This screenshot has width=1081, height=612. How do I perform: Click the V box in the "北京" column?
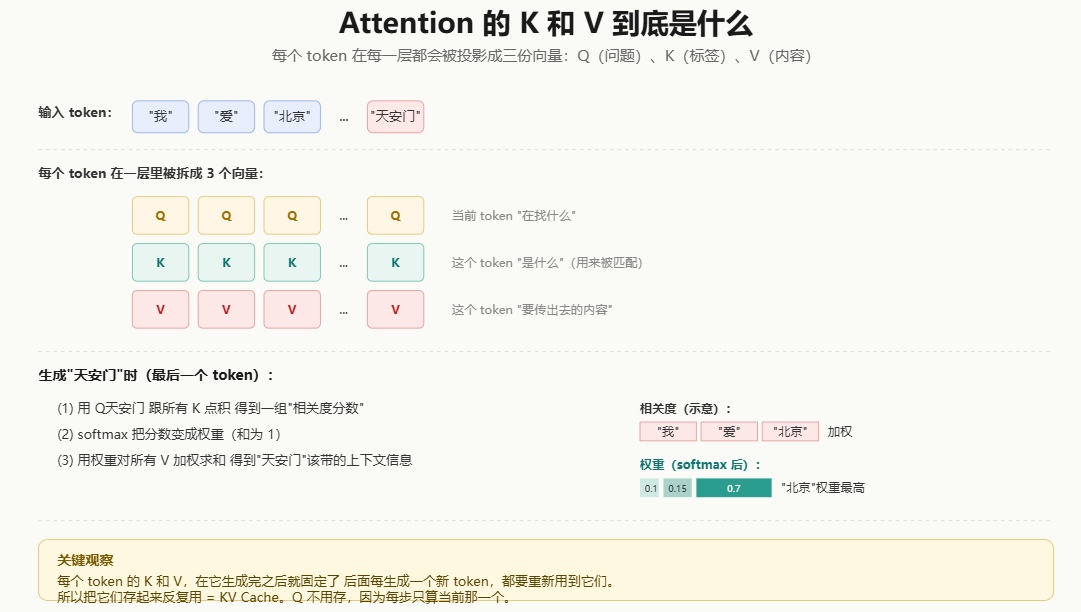coord(292,309)
